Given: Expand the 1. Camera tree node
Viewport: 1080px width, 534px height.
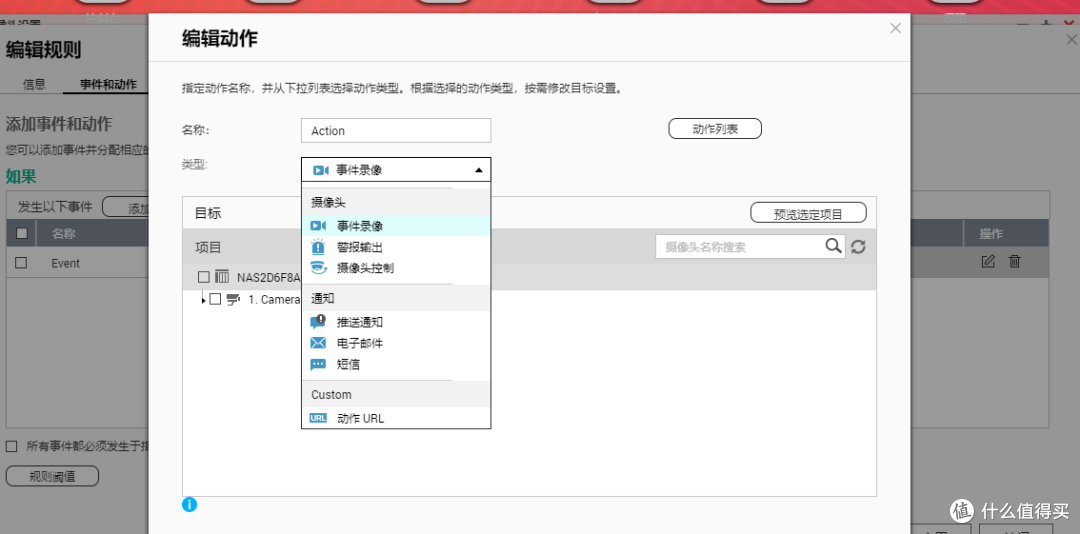Looking at the screenshot, I should 202,300.
